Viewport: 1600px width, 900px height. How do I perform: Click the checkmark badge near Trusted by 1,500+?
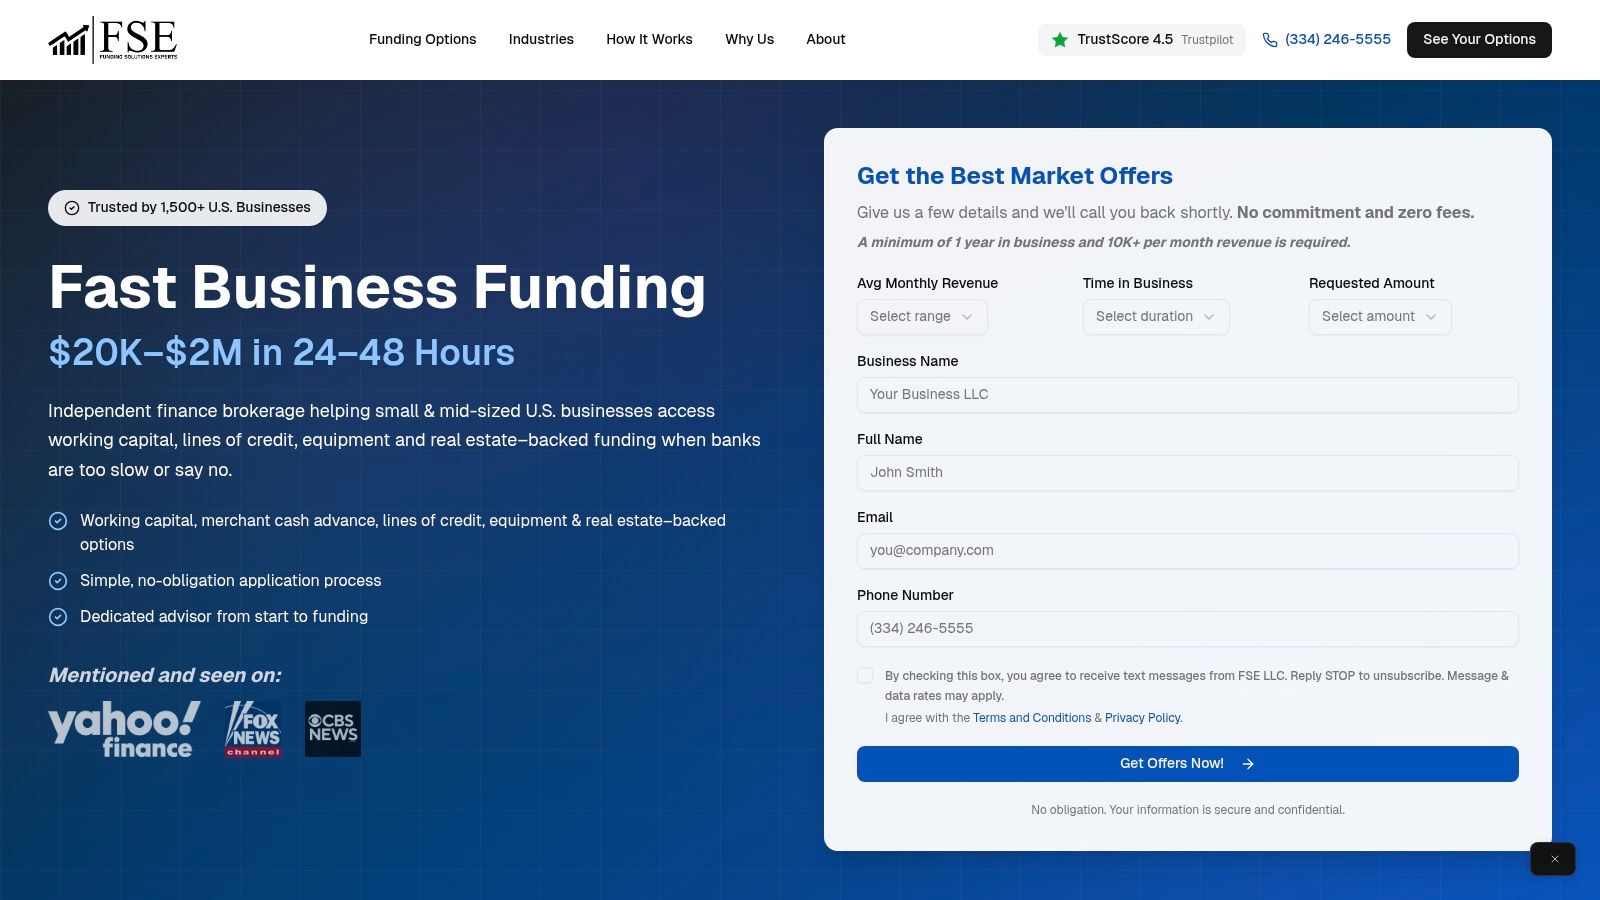(71, 208)
